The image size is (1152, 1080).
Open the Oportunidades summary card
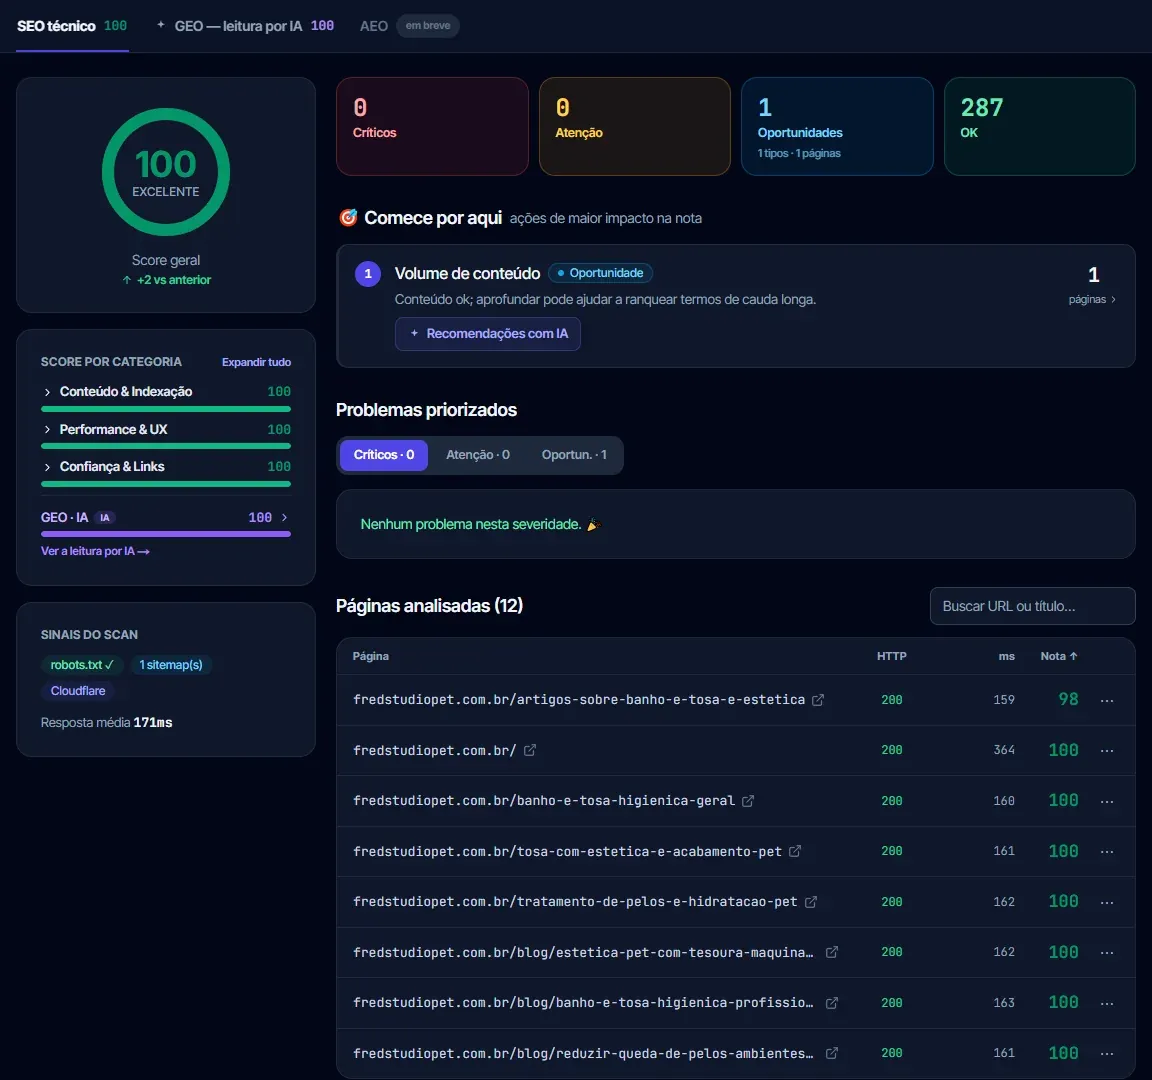point(837,126)
